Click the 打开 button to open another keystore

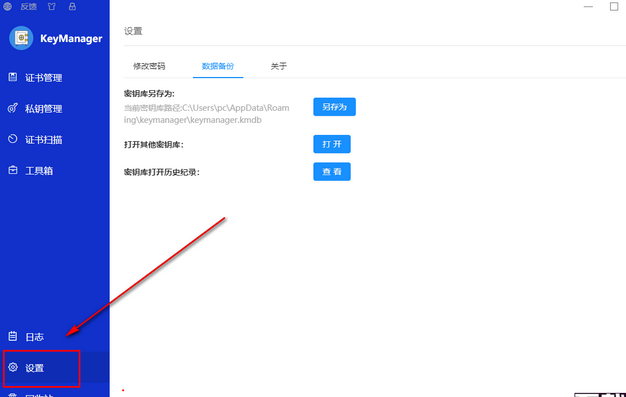(332, 144)
